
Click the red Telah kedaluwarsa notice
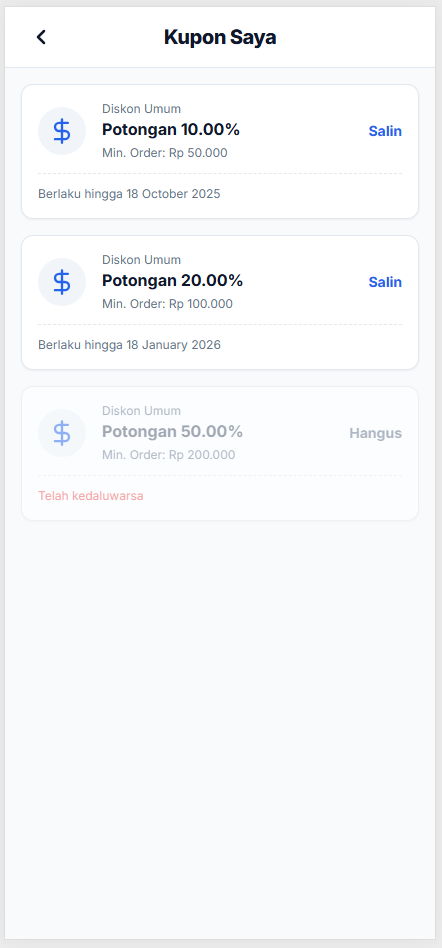pyautogui.click(x=91, y=496)
